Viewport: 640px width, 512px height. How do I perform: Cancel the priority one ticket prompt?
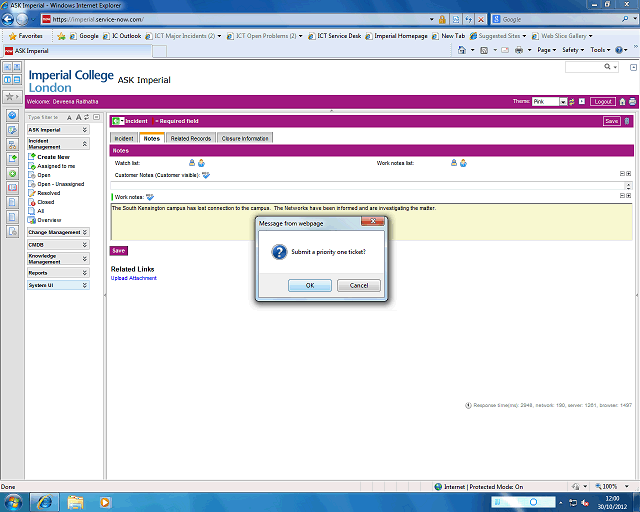358,285
